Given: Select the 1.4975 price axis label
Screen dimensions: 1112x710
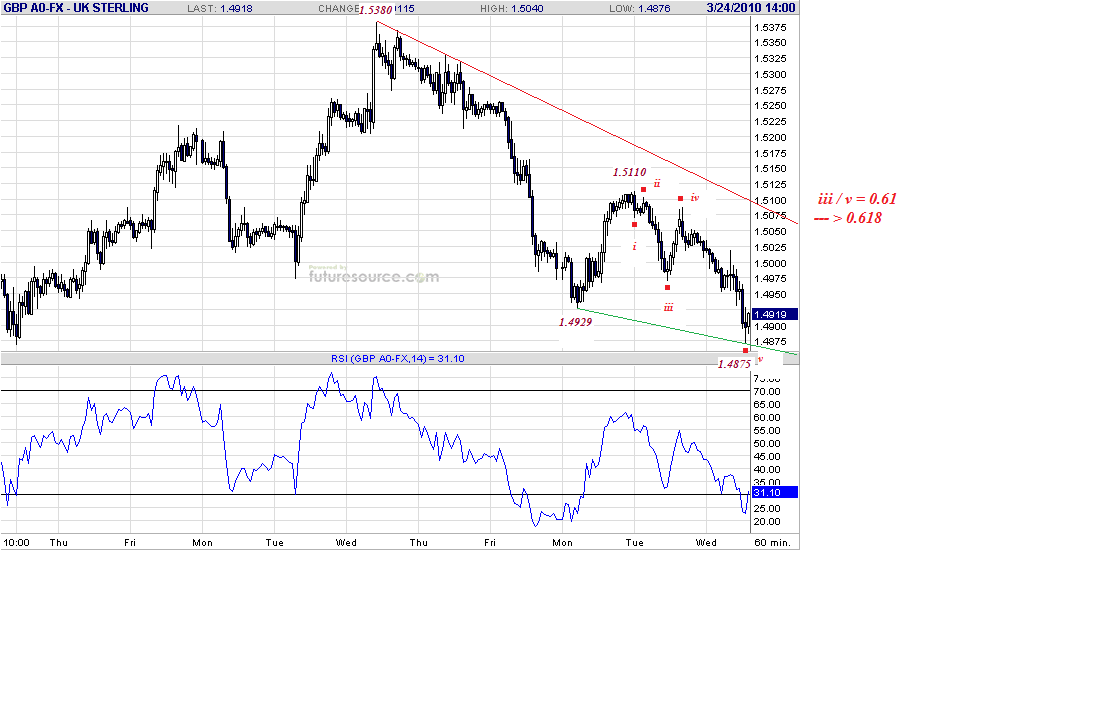Looking at the screenshot, I should 770,279.
